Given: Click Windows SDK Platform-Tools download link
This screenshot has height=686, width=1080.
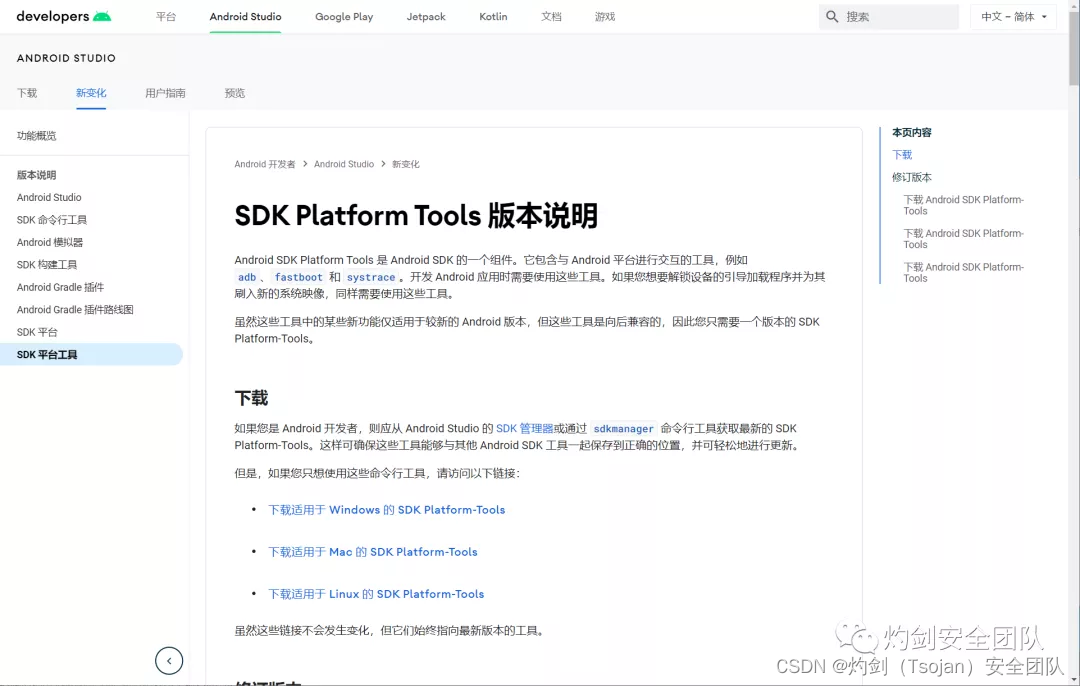Looking at the screenshot, I should pyautogui.click(x=386, y=510).
